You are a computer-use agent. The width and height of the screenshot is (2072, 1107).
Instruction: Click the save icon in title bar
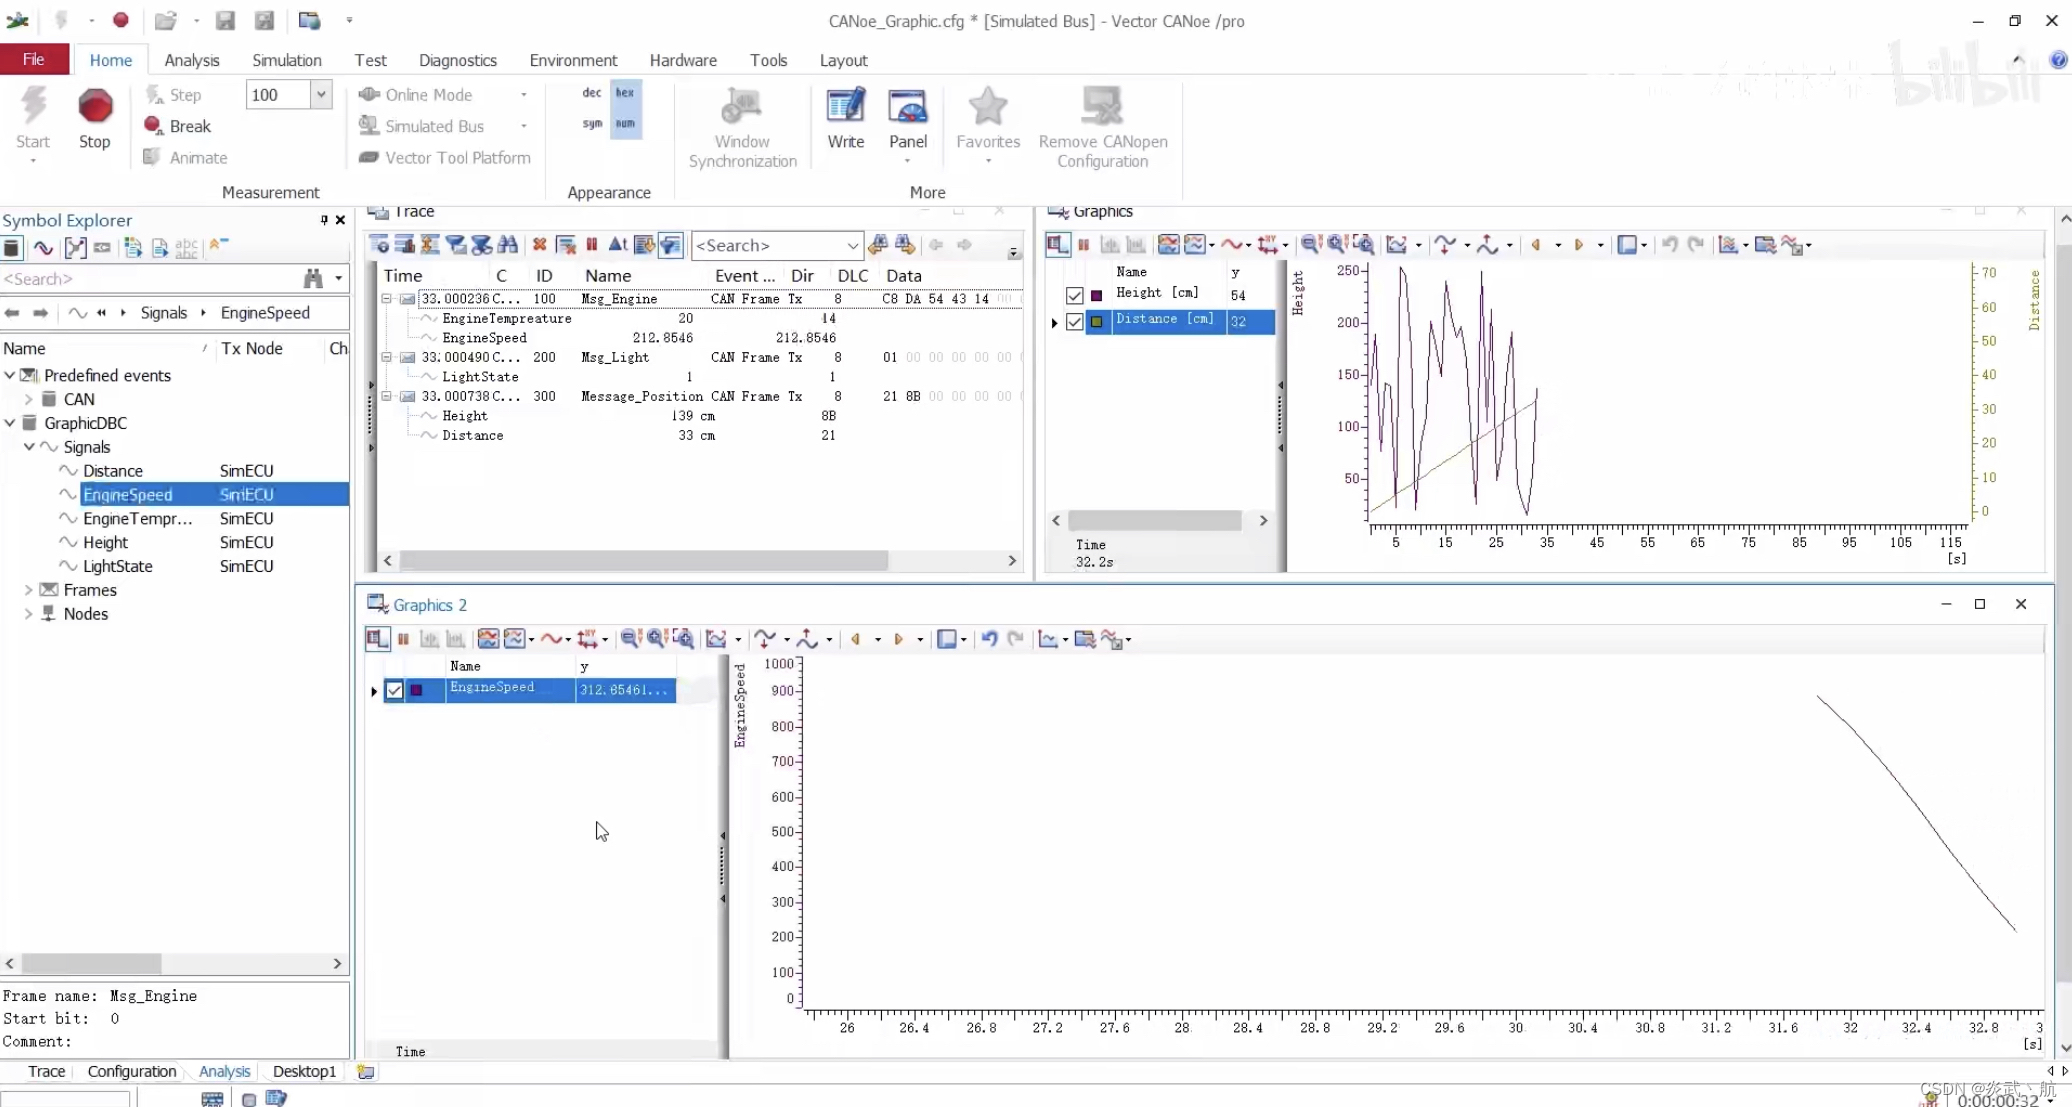point(226,20)
